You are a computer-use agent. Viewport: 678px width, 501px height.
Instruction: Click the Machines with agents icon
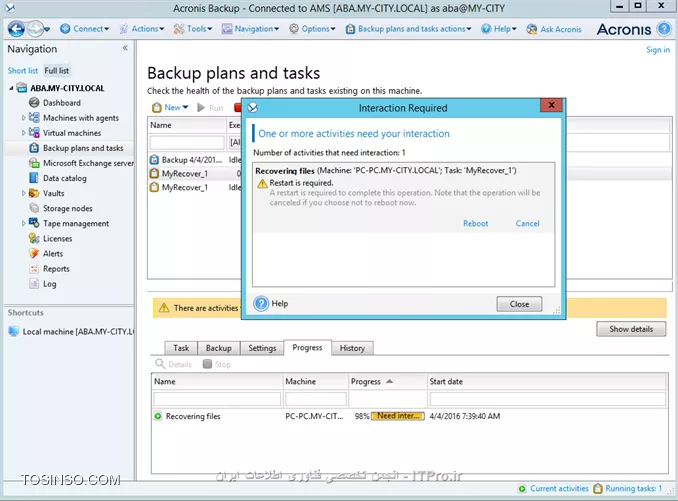34,118
